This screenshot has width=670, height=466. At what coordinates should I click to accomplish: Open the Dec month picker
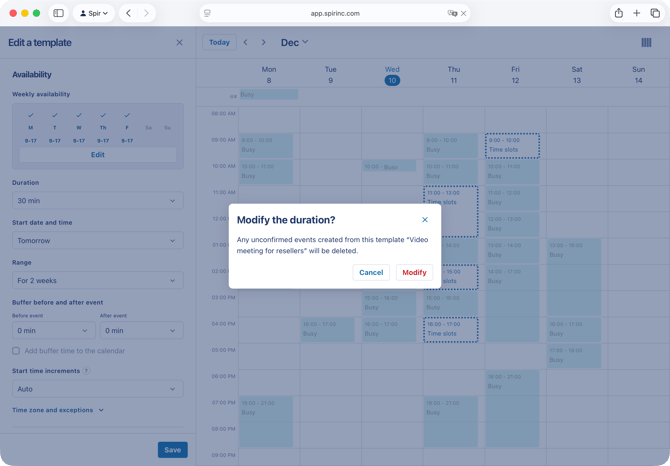point(294,43)
